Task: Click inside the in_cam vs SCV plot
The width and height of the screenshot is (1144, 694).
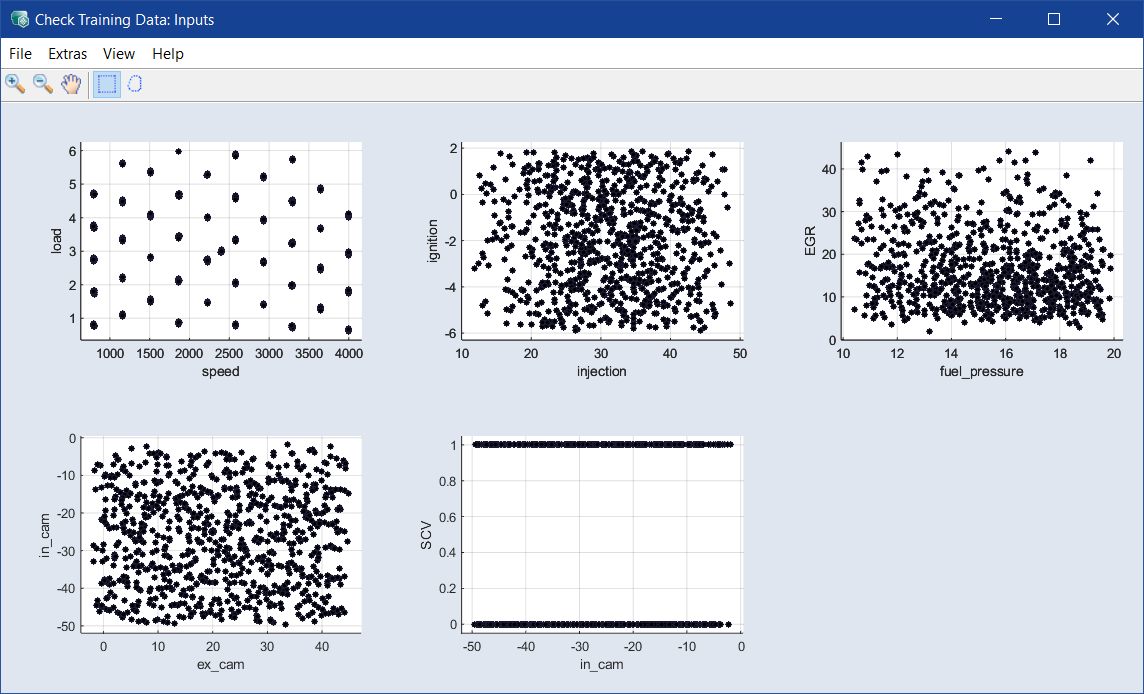Action: [600, 534]
